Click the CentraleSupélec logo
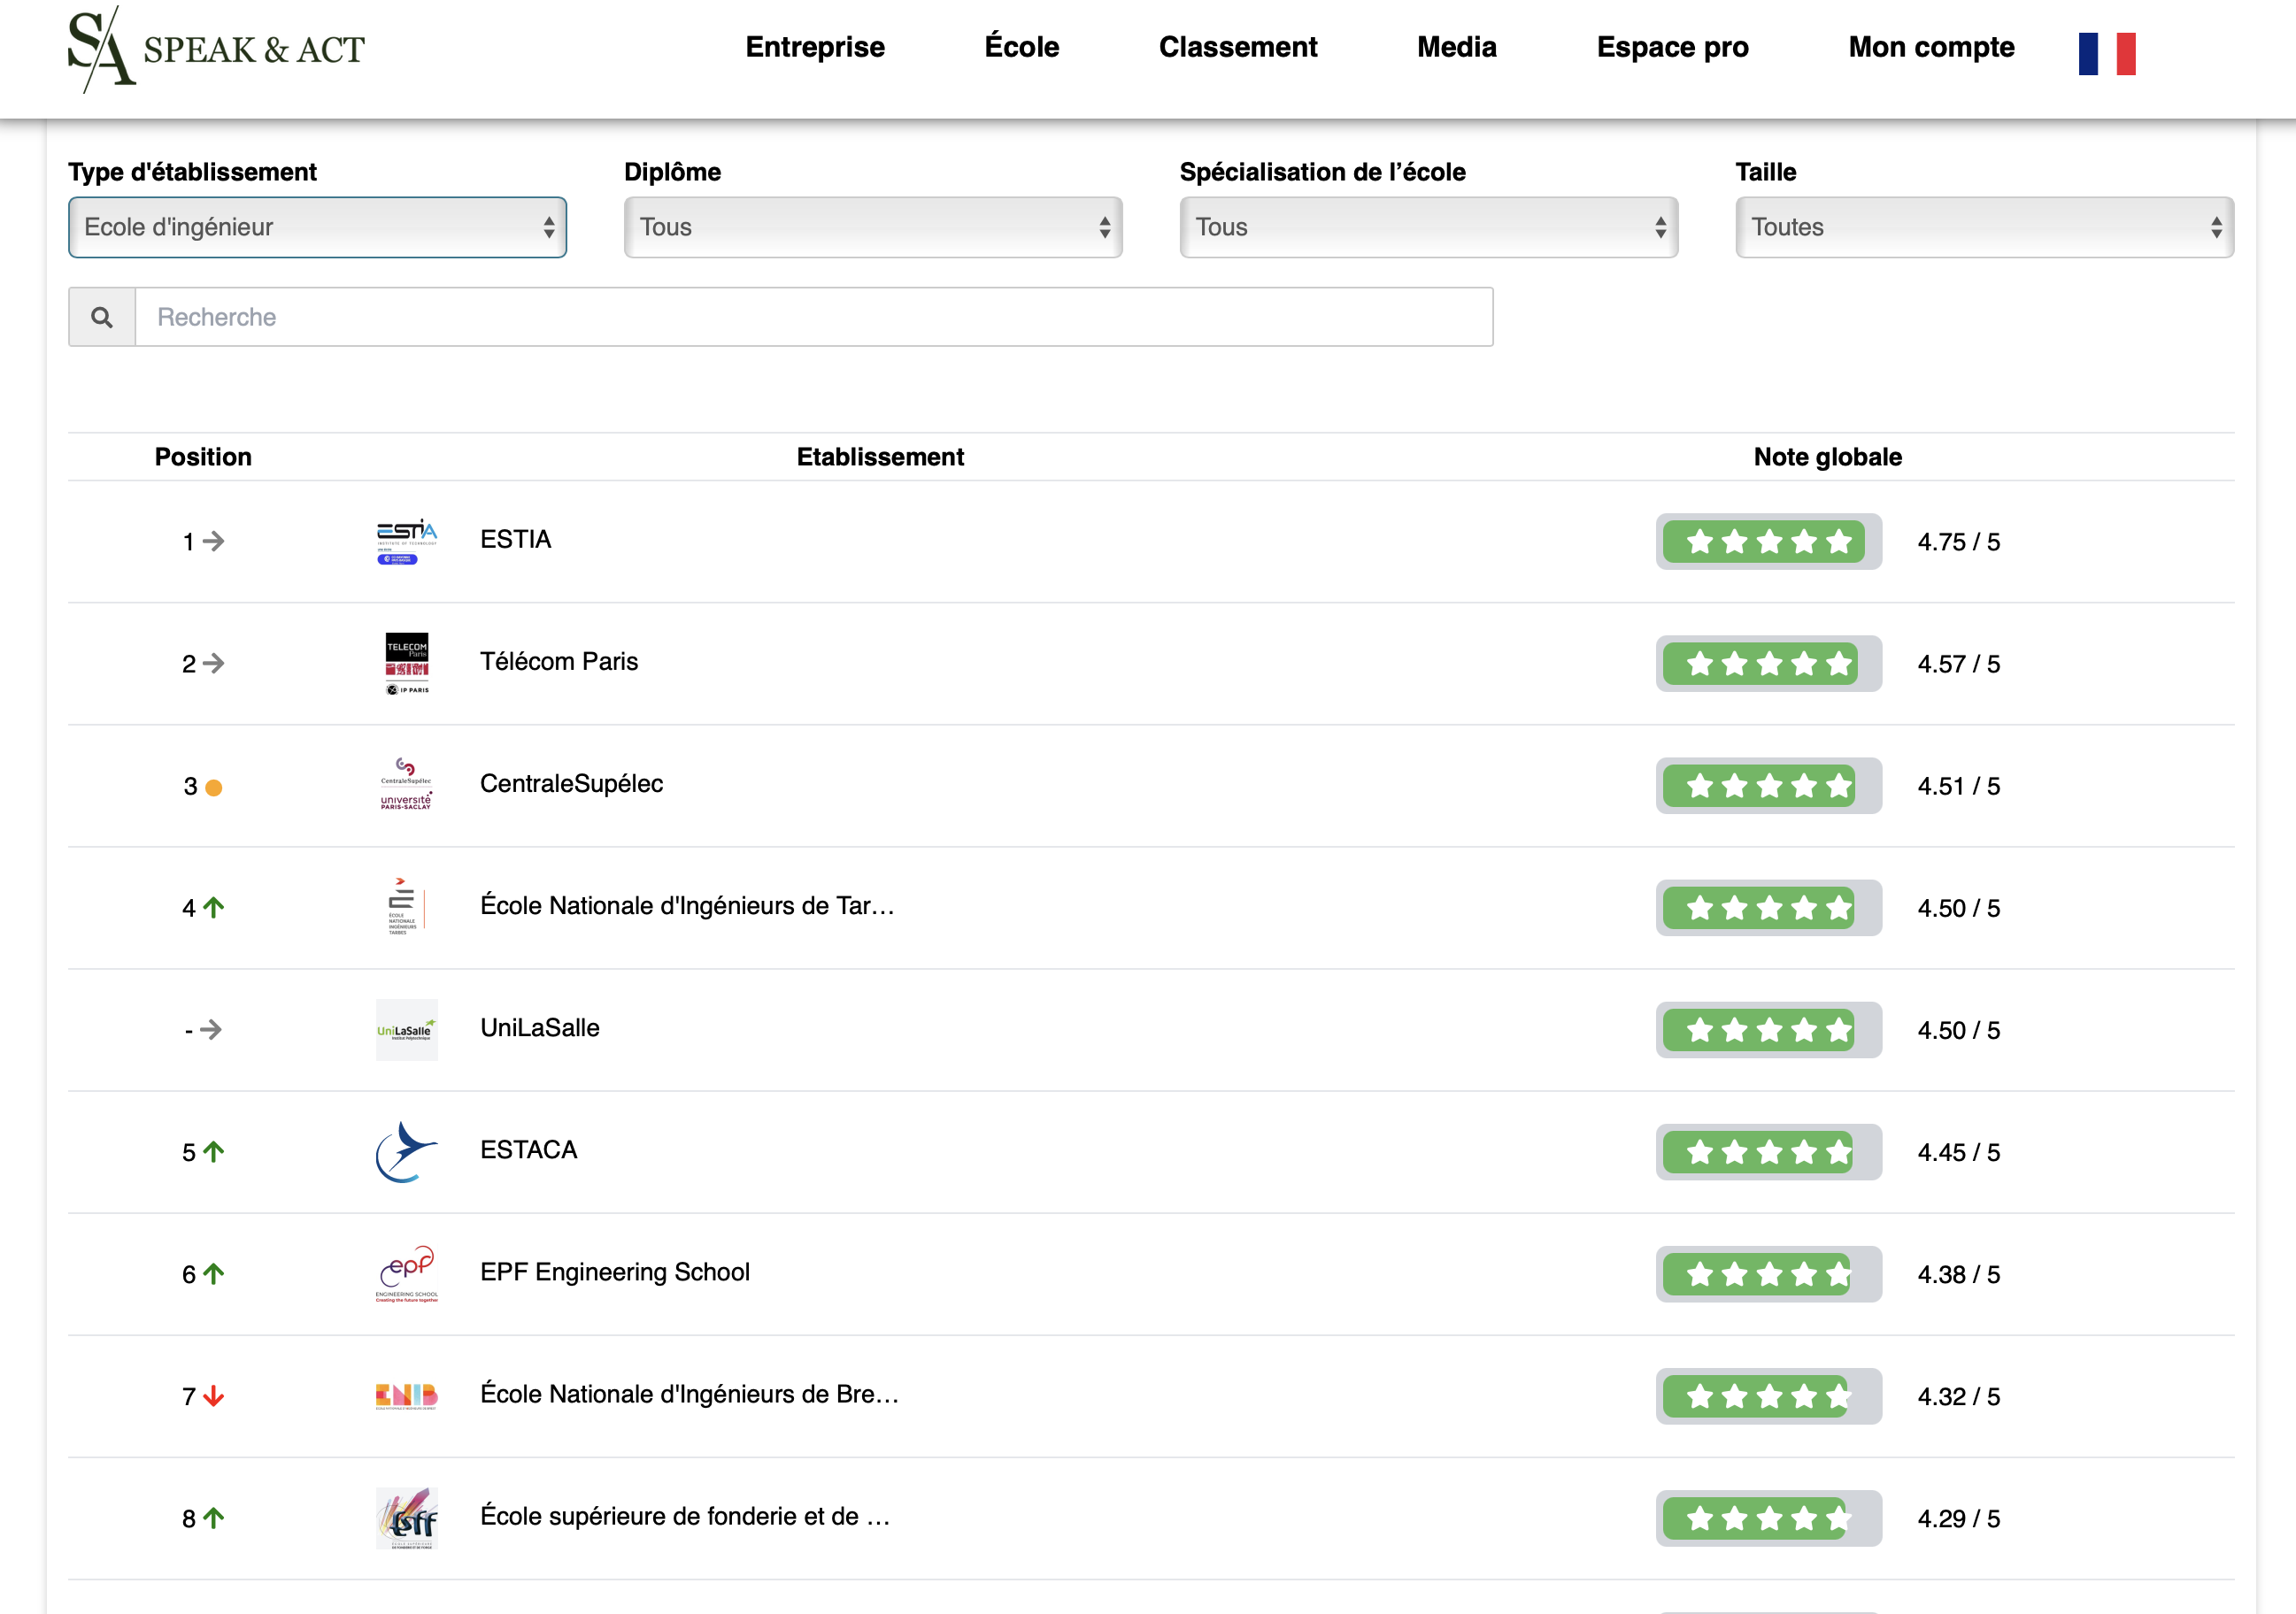This screenshot has width=2296, height=1614. pos(406,785)
